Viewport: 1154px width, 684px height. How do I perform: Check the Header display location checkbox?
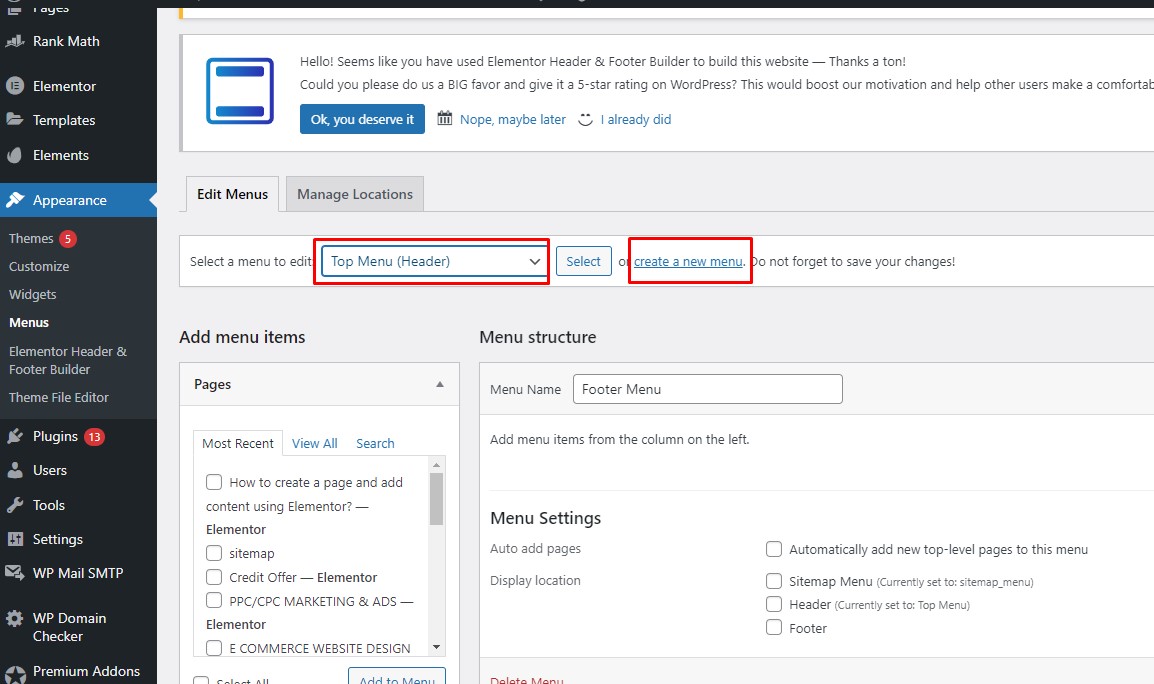774,604
